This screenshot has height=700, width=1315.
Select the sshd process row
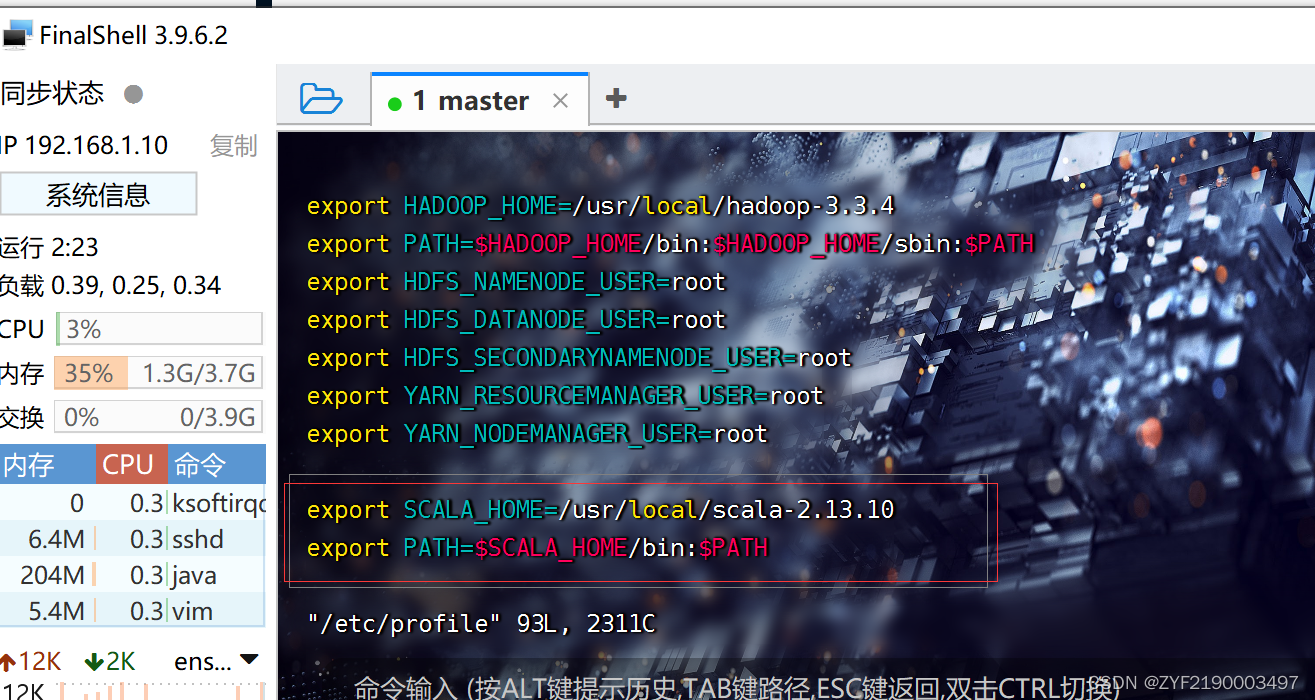(133, 539)
